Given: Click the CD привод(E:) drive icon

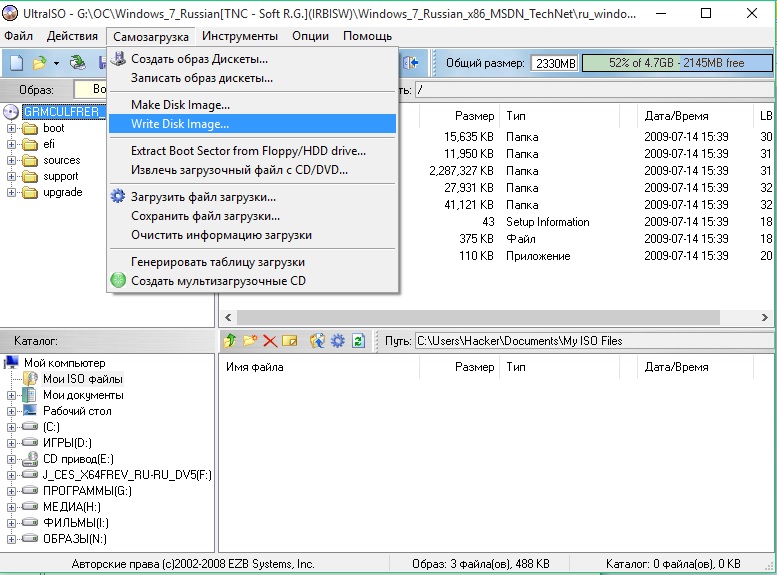Looking at the screenshot, I should click(x=30, y=459).
